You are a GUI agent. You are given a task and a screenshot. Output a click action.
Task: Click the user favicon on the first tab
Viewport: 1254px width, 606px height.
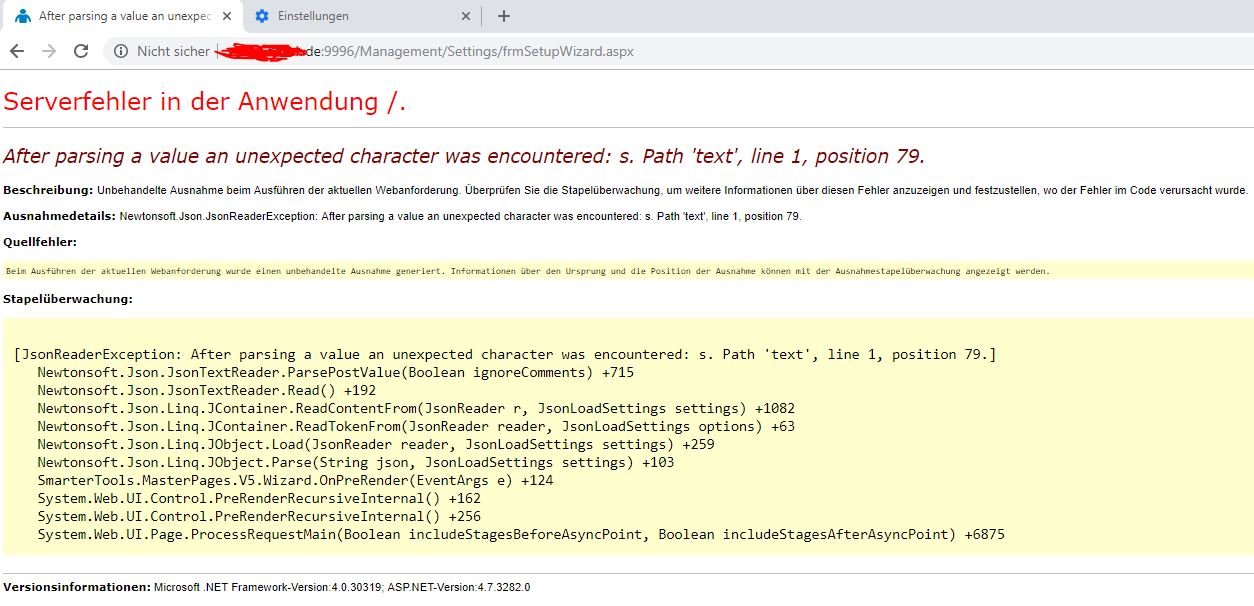tap(22, 16)
